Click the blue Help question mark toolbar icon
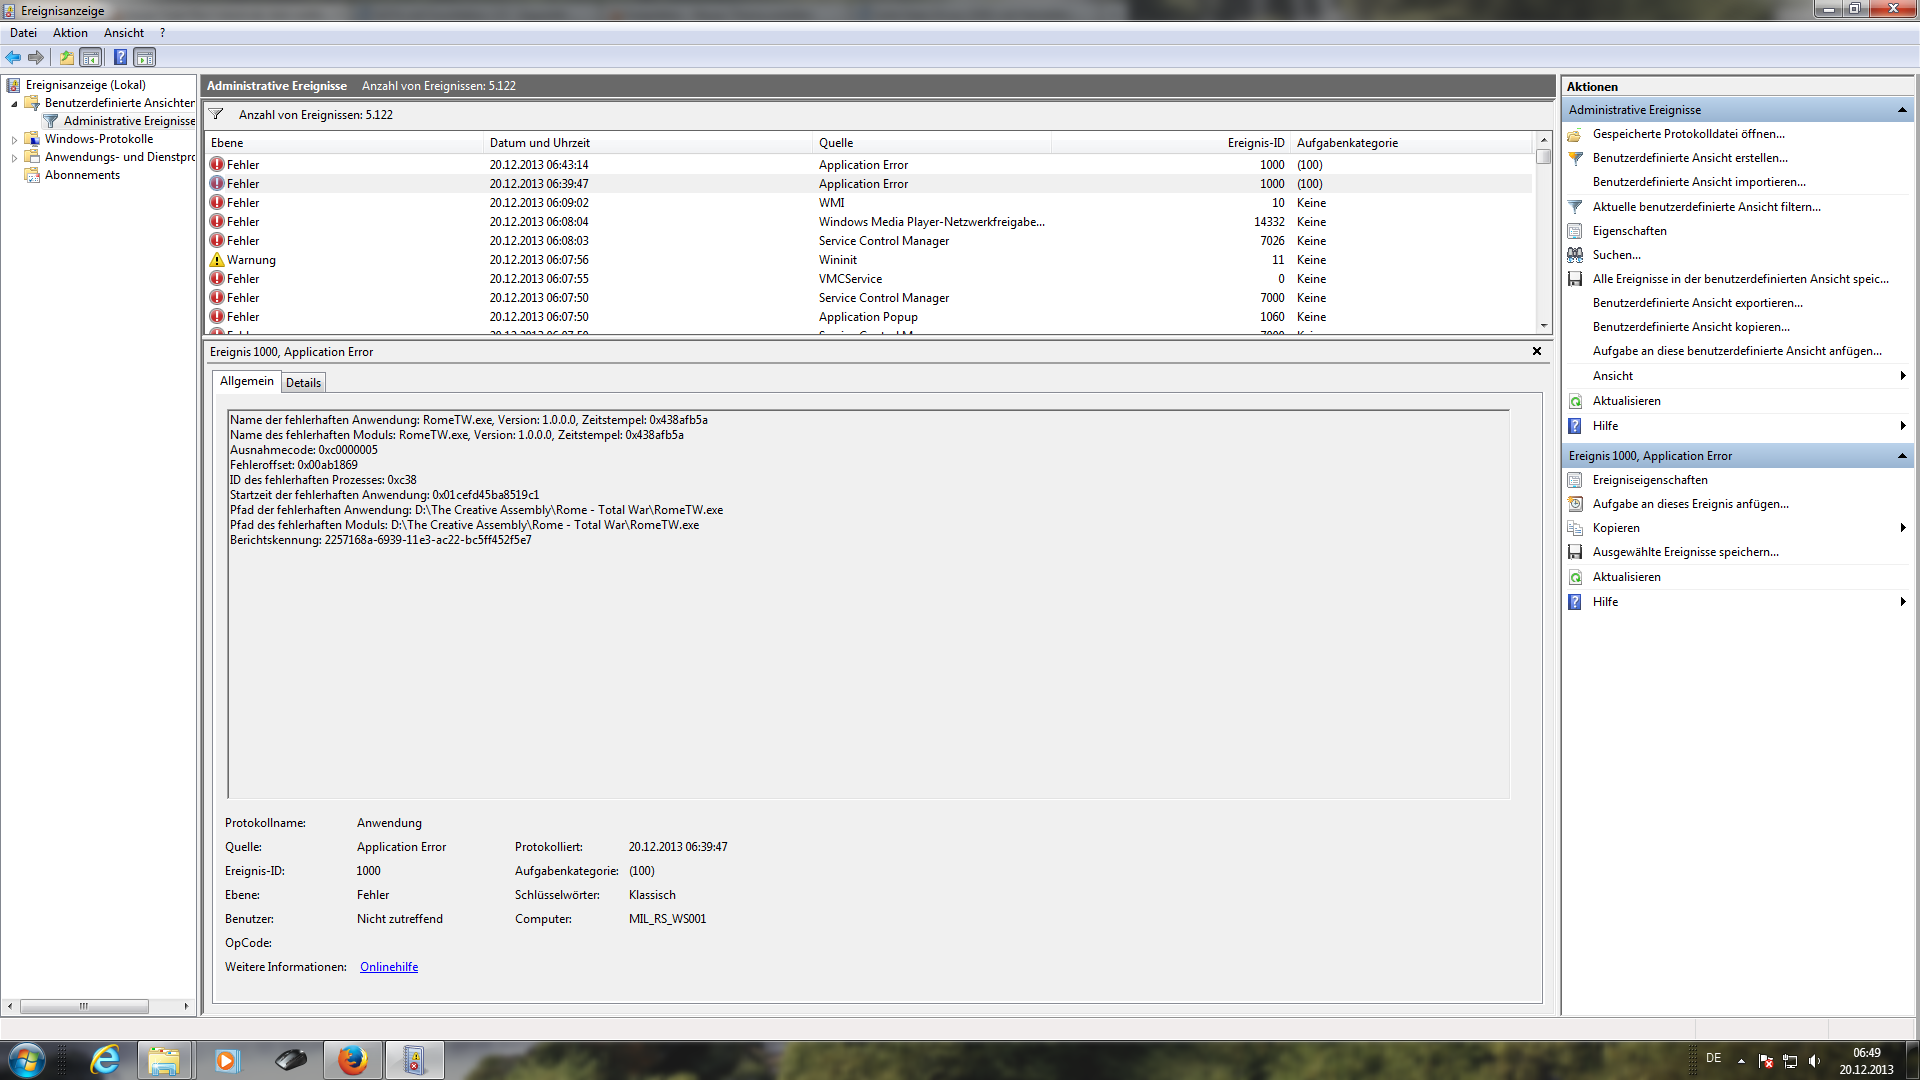The height and width of the screenshot is (1080, 1920). 120,57
